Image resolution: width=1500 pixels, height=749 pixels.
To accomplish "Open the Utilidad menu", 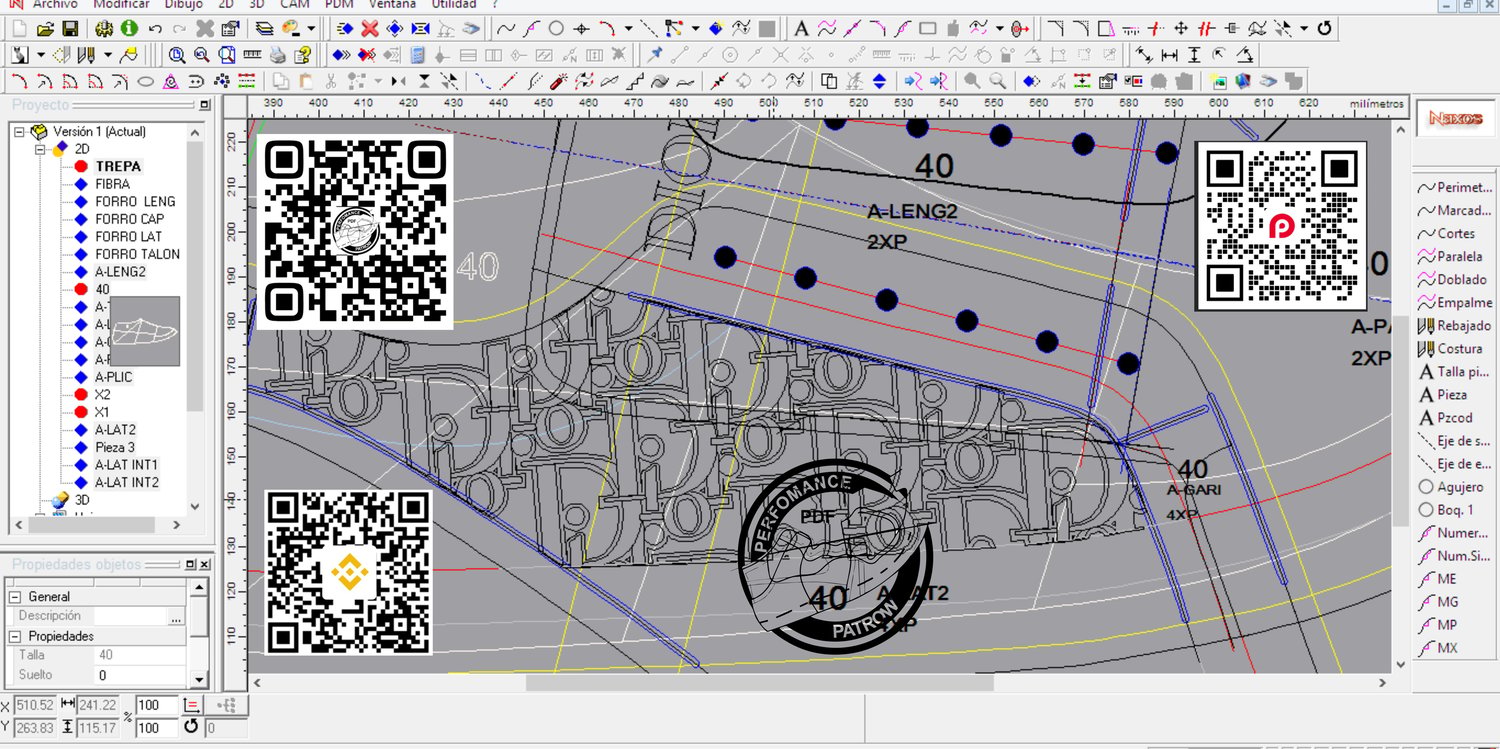I will tap(453, 5).
